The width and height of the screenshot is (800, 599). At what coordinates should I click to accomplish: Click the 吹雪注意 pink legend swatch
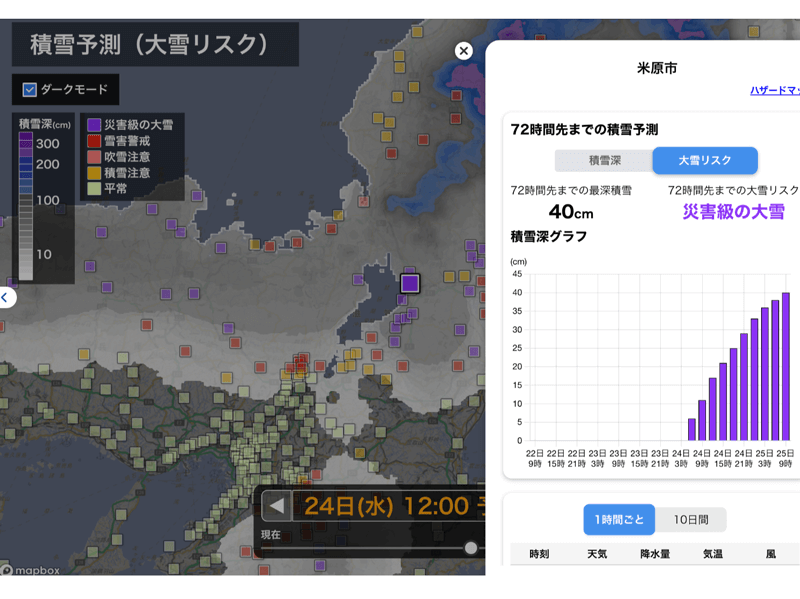coord(93,157)
